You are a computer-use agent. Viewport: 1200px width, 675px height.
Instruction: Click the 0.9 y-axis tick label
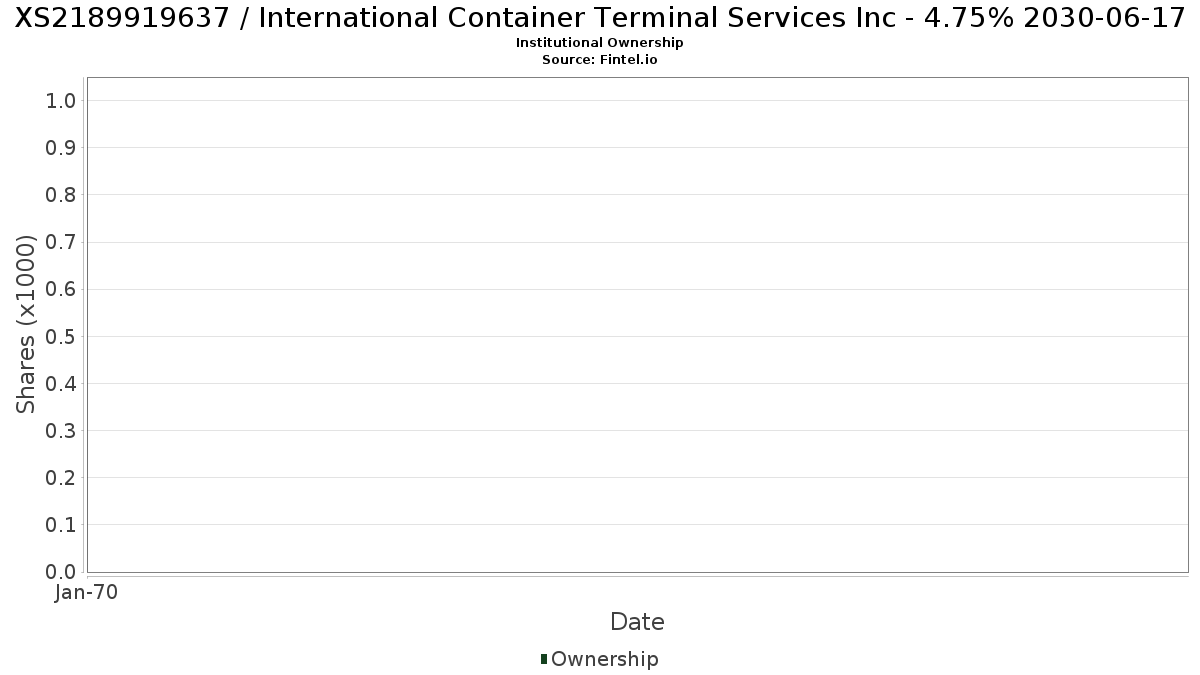[61, 148]
